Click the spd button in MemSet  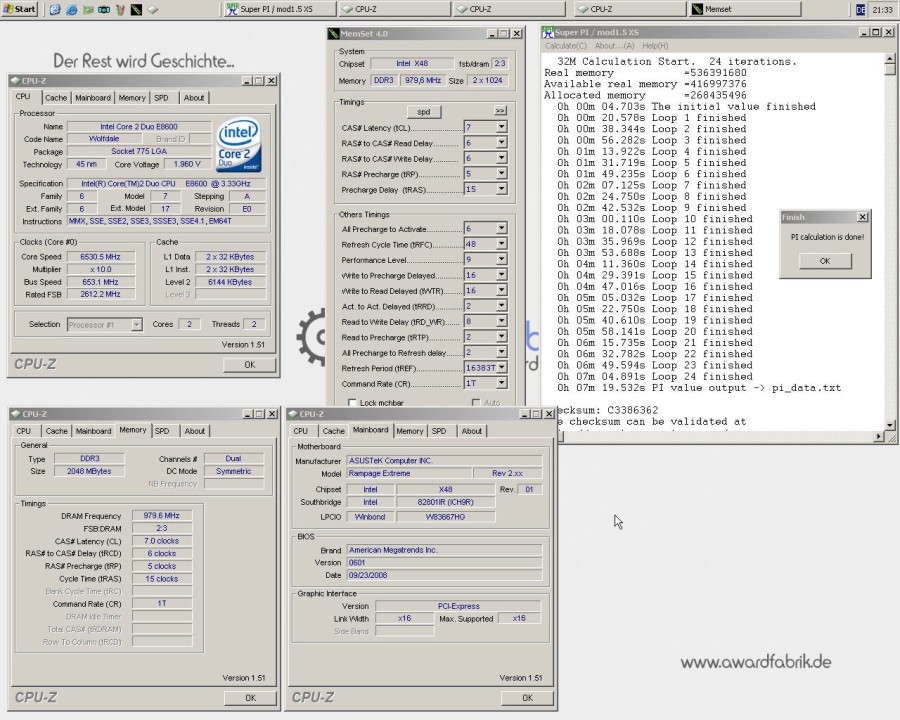(x=424, y=112)
